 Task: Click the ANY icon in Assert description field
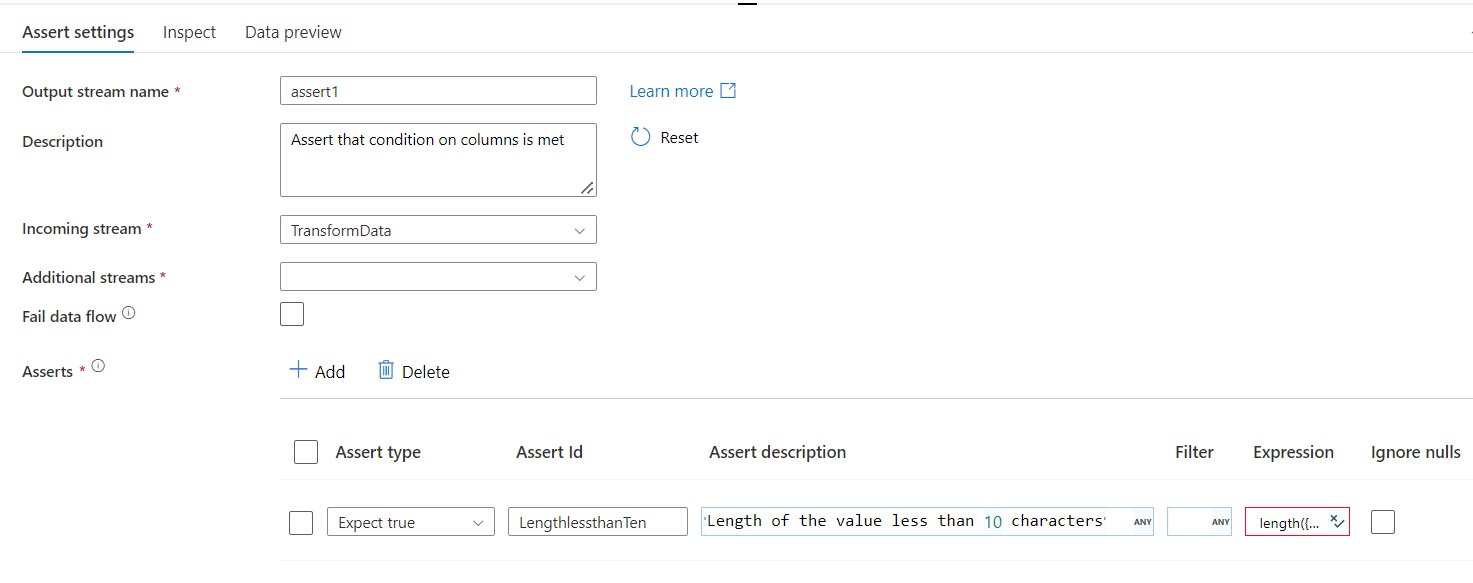coord(1141,521)
